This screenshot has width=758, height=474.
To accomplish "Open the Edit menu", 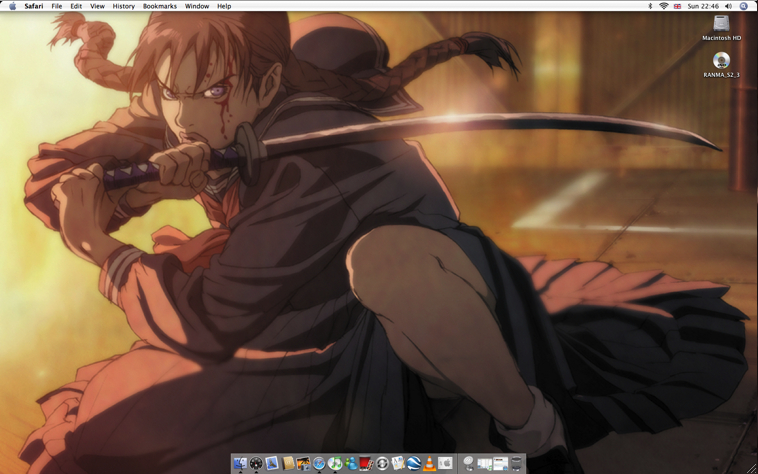I will point(76,6).
